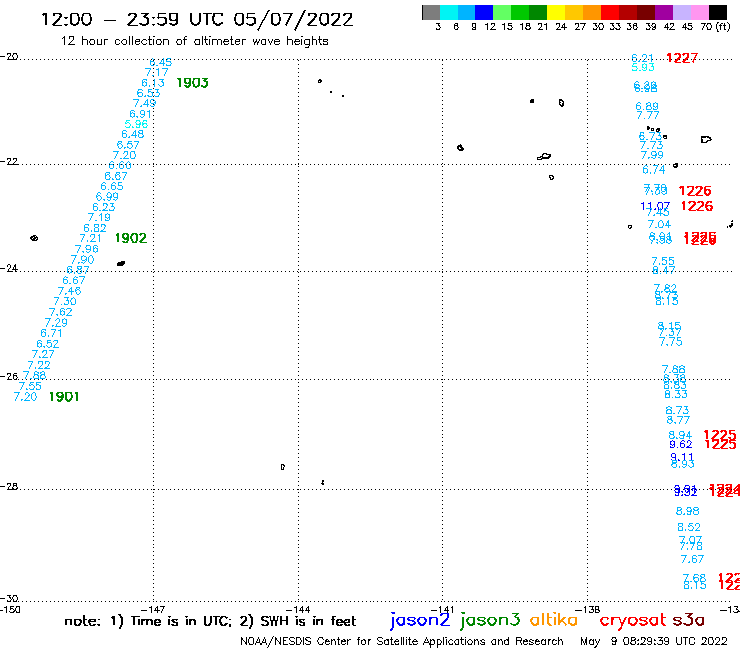Image resolution: width=740 pixels, height=650 pixels.
Task: Click wave height value 6.23
Action: coord(104,207)
